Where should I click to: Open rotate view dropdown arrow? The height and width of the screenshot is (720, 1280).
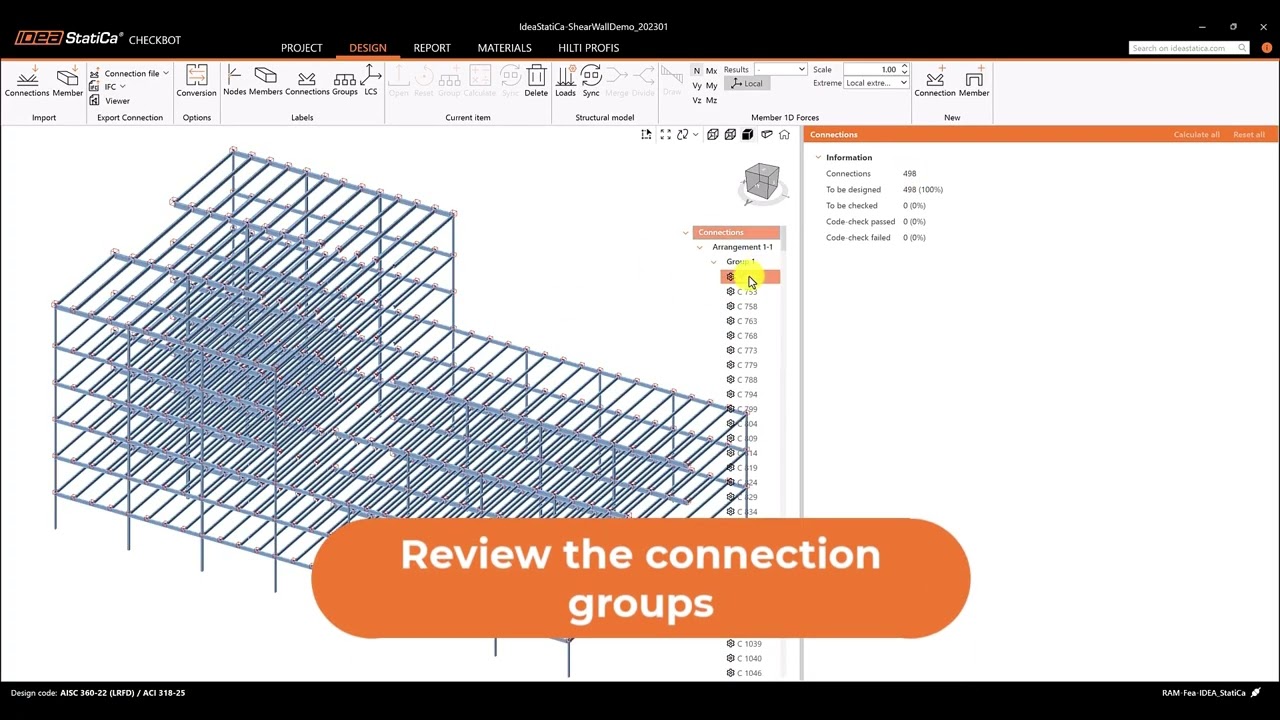[695, 135]
